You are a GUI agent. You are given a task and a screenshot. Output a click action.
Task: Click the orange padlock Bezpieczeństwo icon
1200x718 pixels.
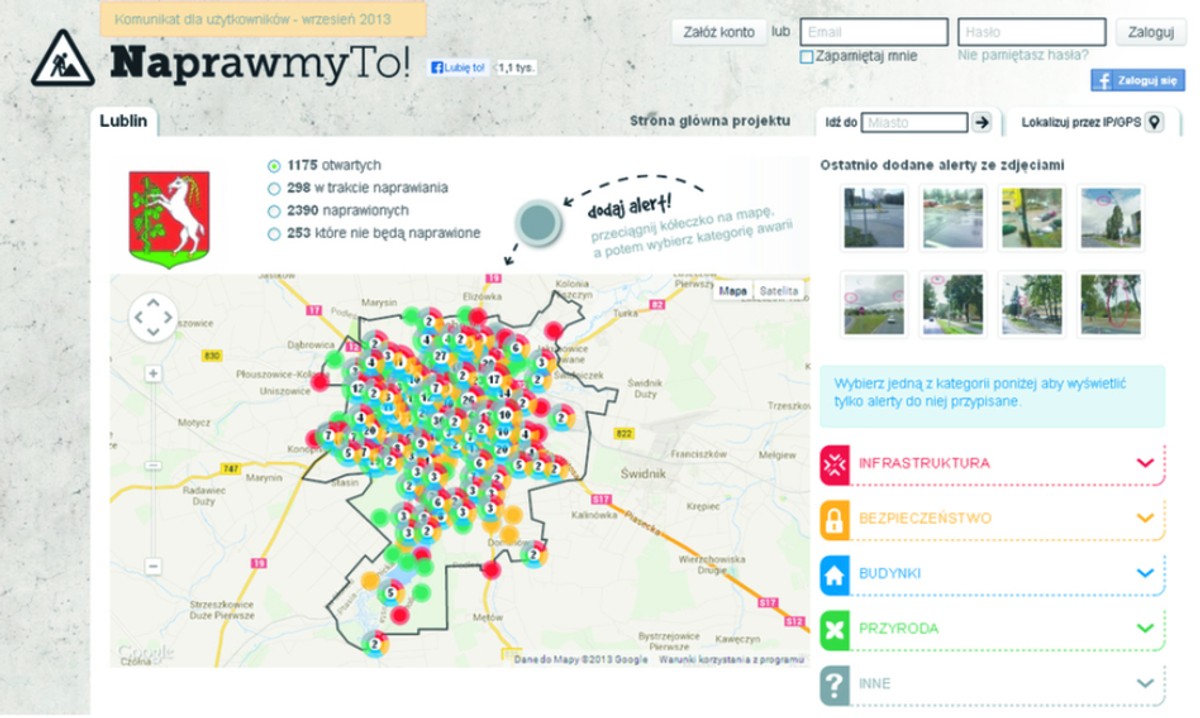[x=834, y=519]
